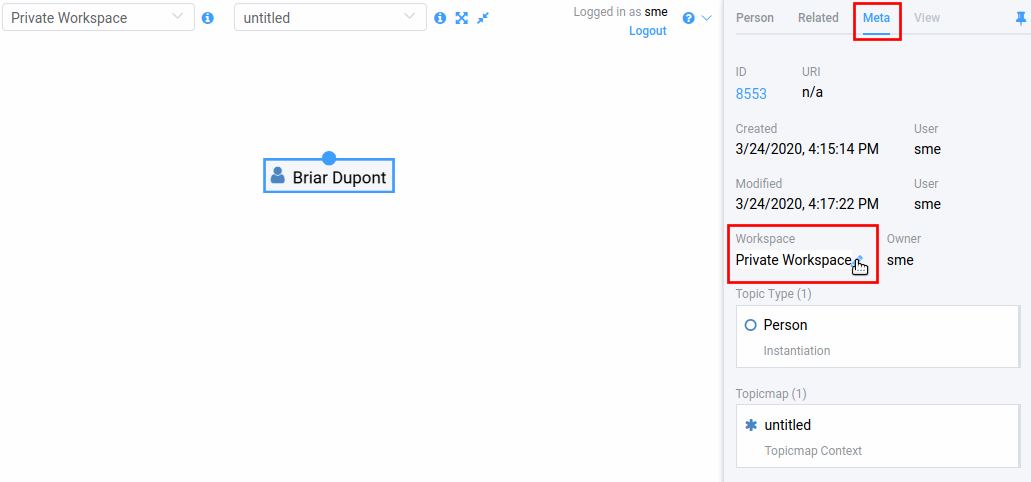Click the untitled topicmap info icon
This screenshot has height=482, width=1031.
point(440,18)
